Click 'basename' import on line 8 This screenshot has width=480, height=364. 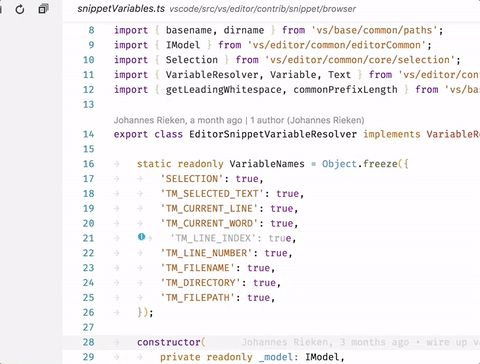point(189,30)
